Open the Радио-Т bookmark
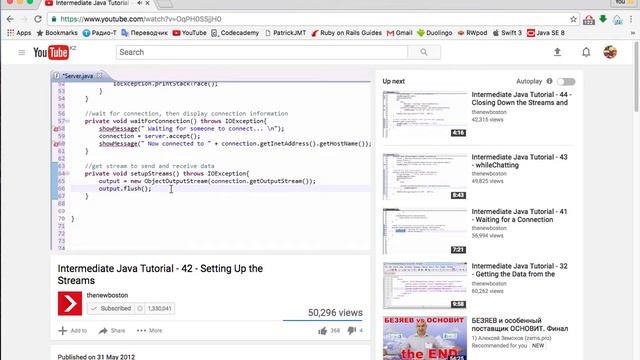Viewport: 640px width, 360px height. click(100, 33)
